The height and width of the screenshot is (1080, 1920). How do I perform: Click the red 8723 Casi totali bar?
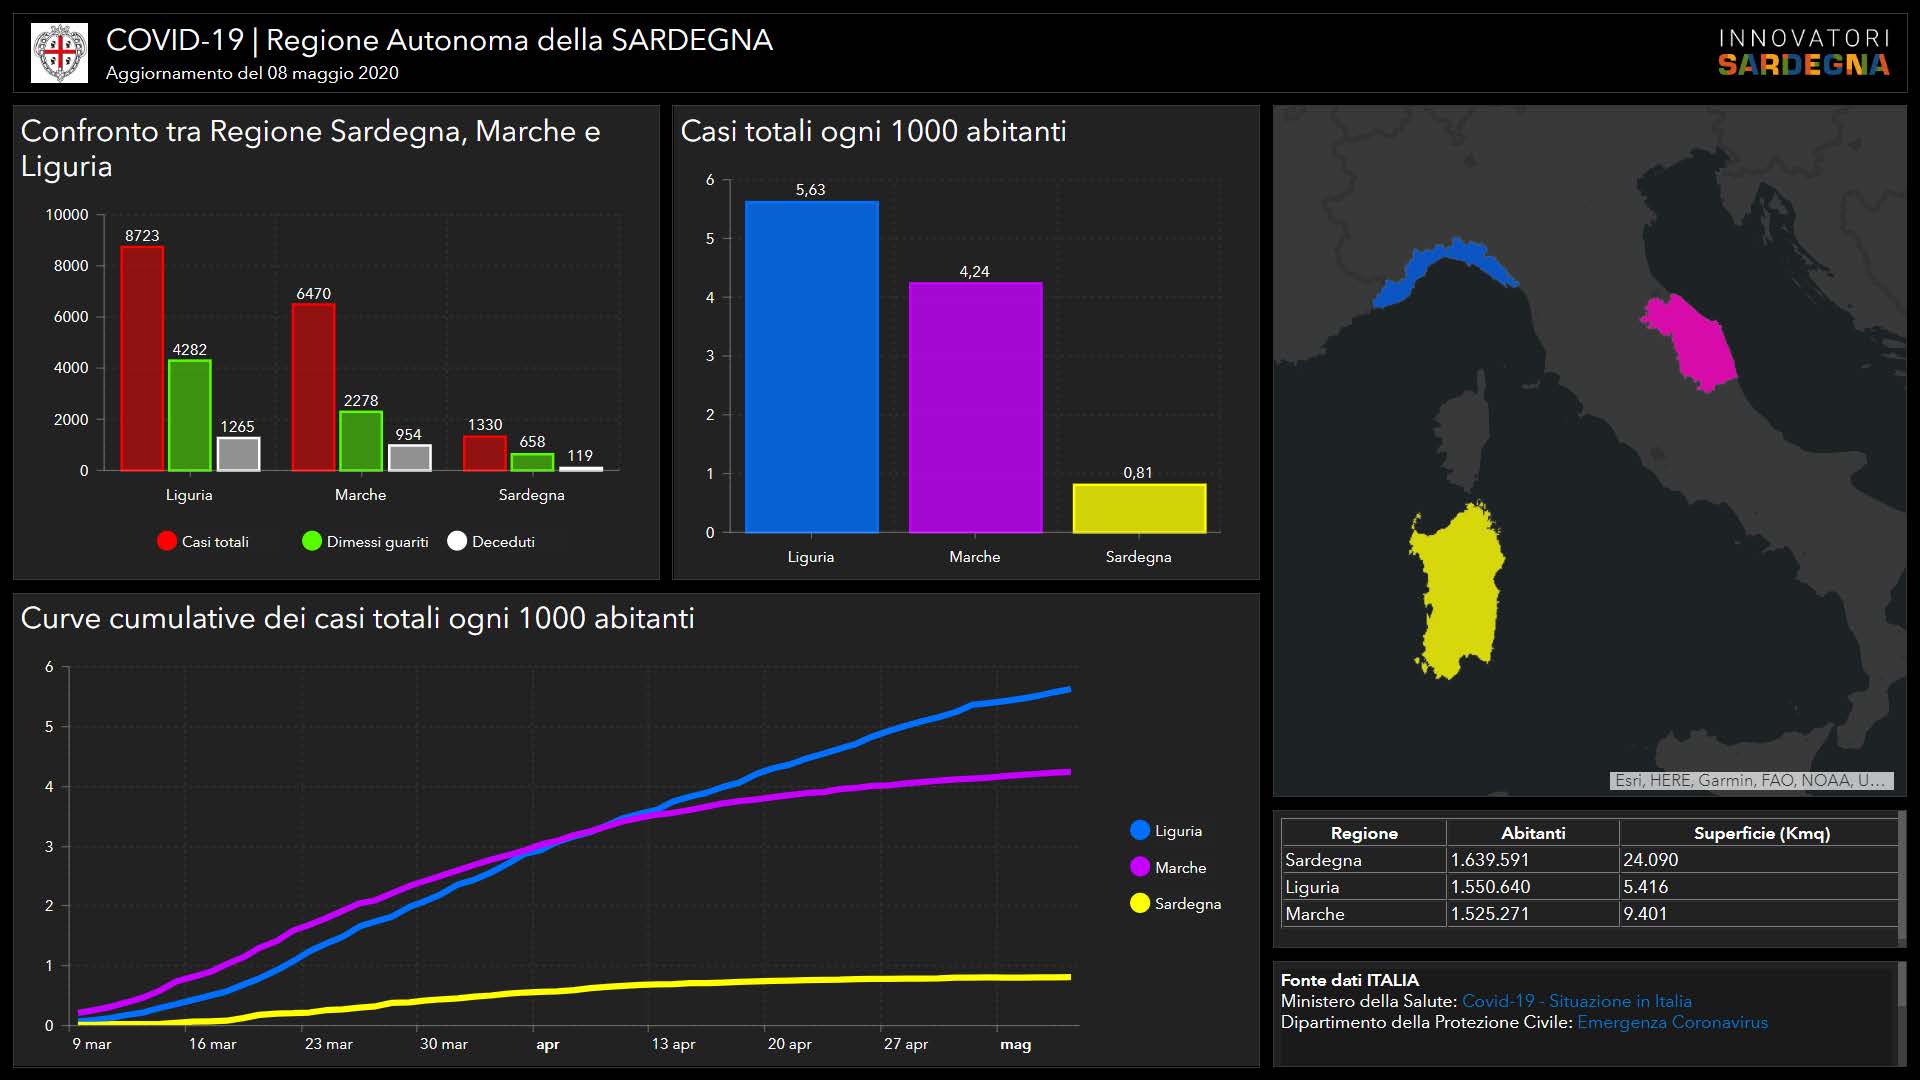[x=142, y=358]
